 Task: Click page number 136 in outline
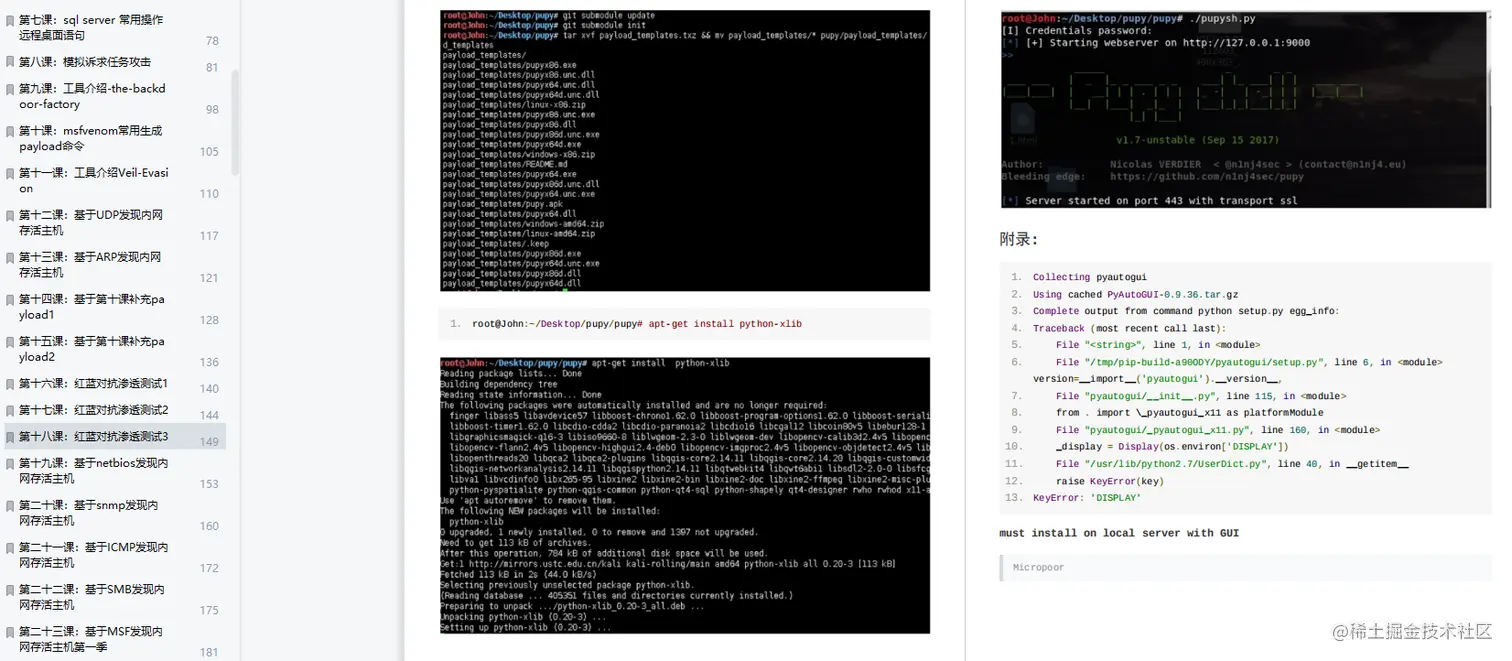pyautogui.click(x=209, y=363)
